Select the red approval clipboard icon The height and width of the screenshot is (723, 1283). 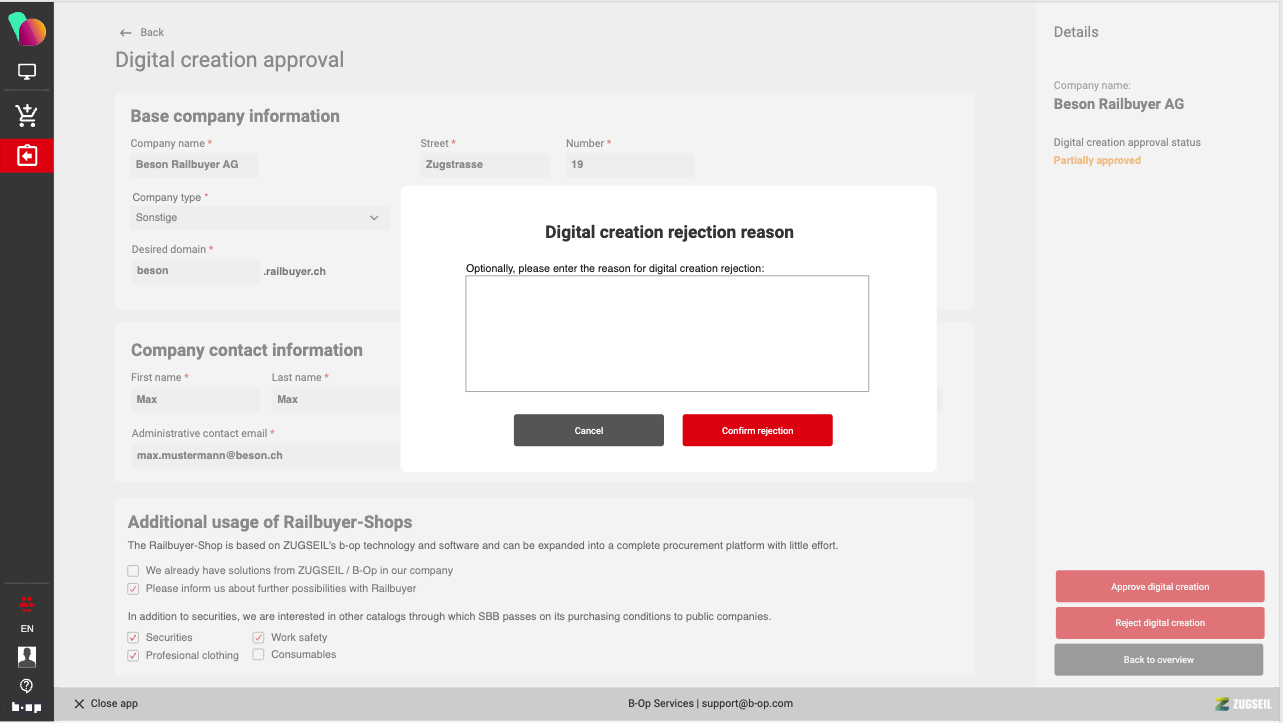click(27, 156)
